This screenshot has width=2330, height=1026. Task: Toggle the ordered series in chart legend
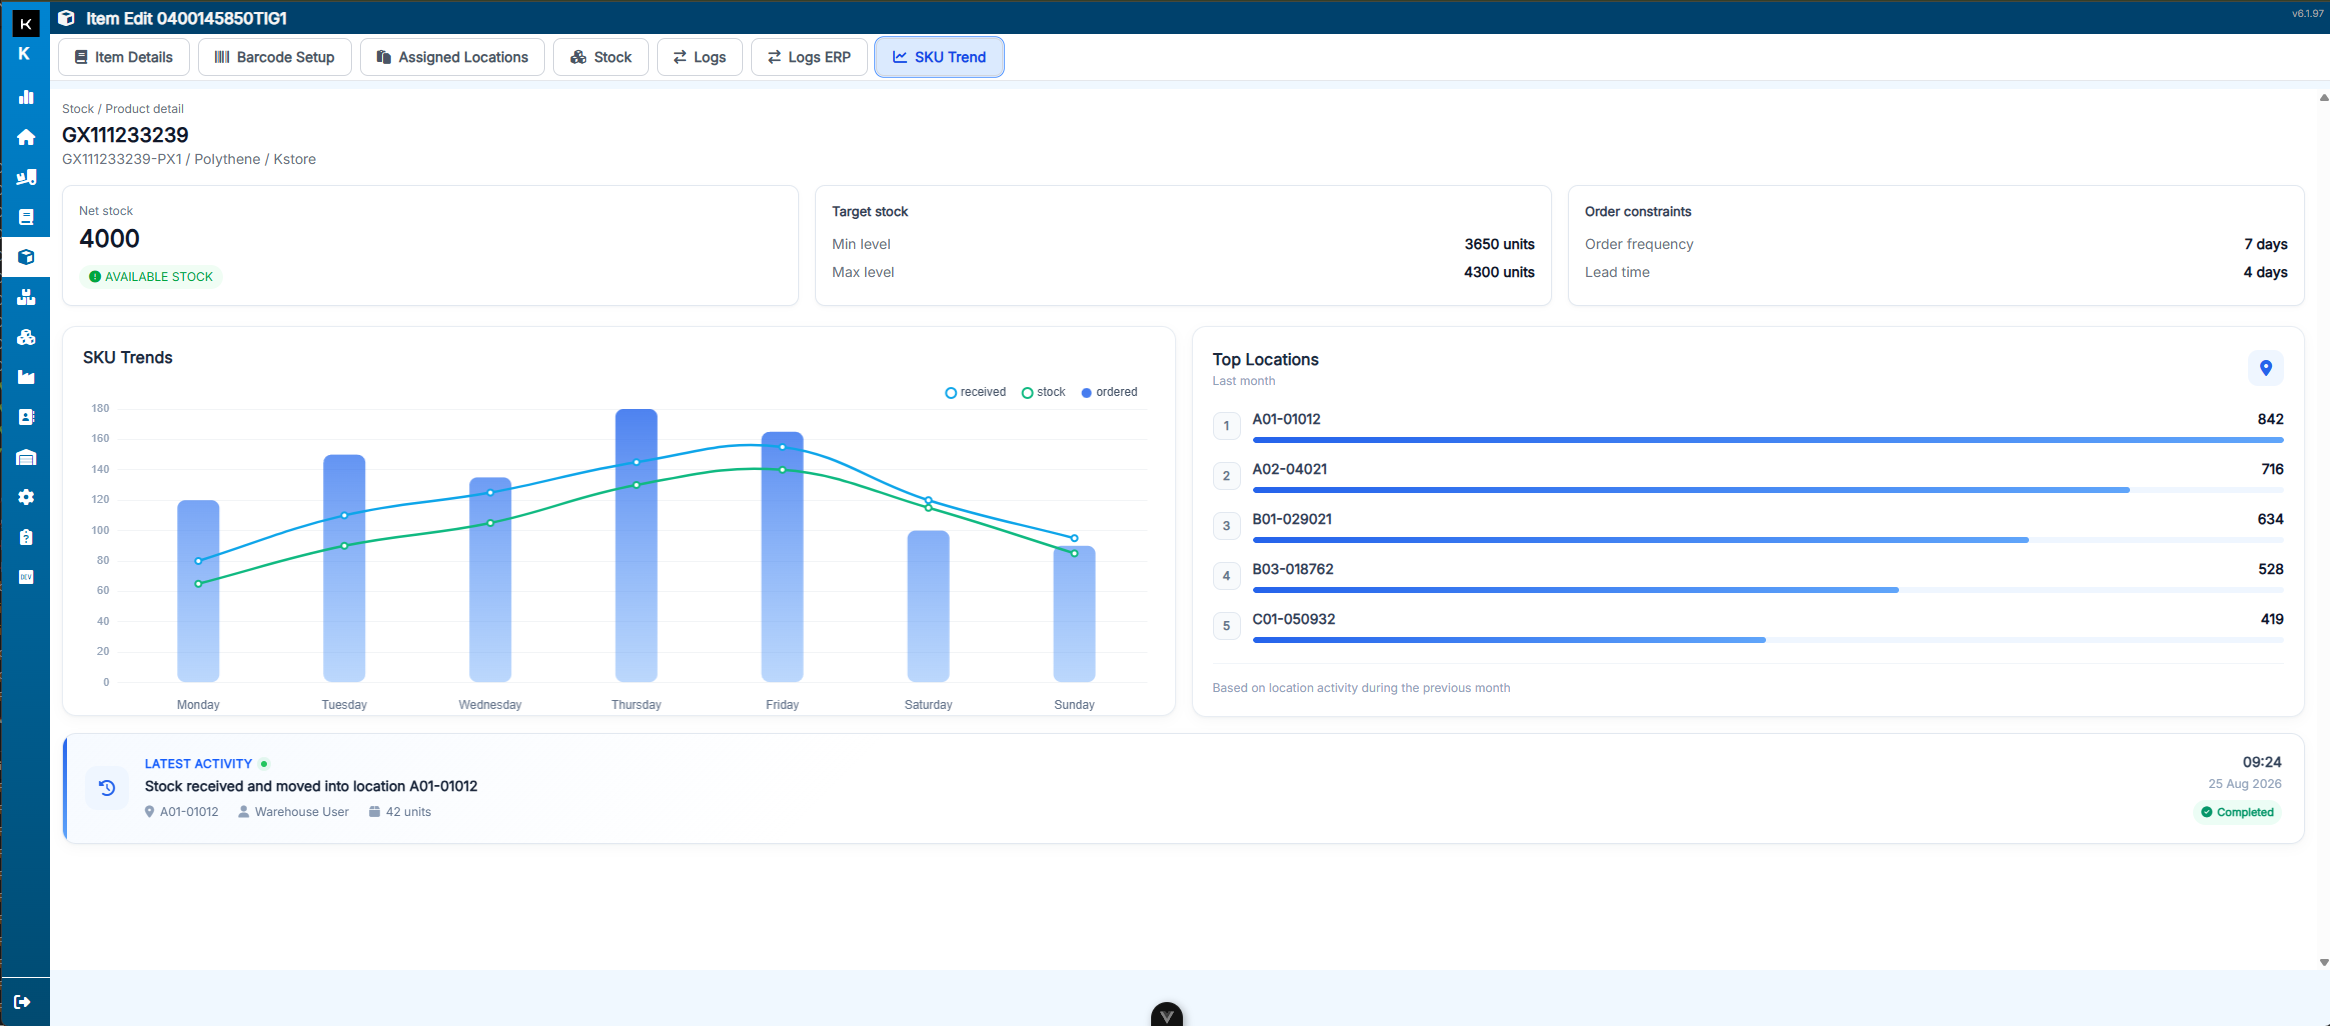[x=1110, y=392]
